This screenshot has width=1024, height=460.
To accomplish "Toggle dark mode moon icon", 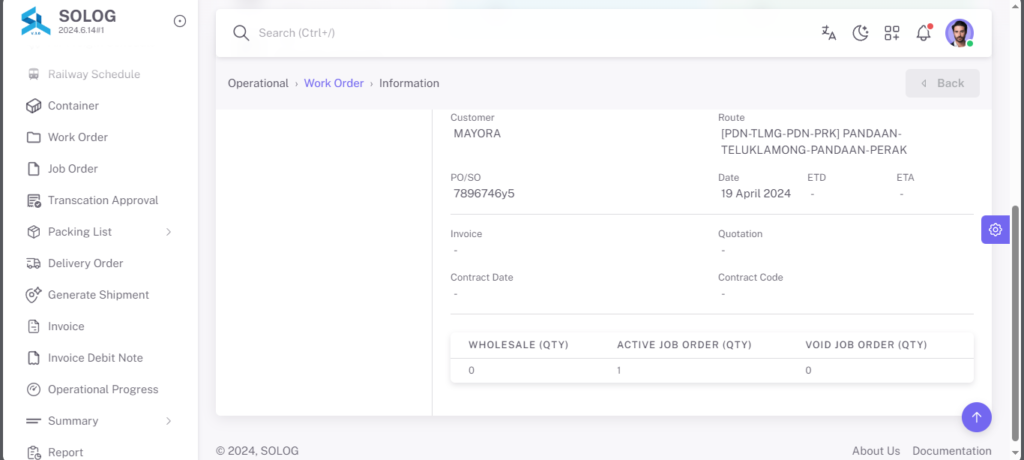I will (861, 33).
